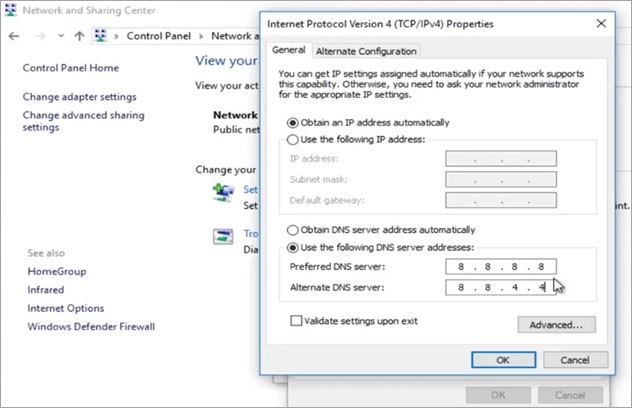Go forward with the right arrow

(x=40, y=36)
